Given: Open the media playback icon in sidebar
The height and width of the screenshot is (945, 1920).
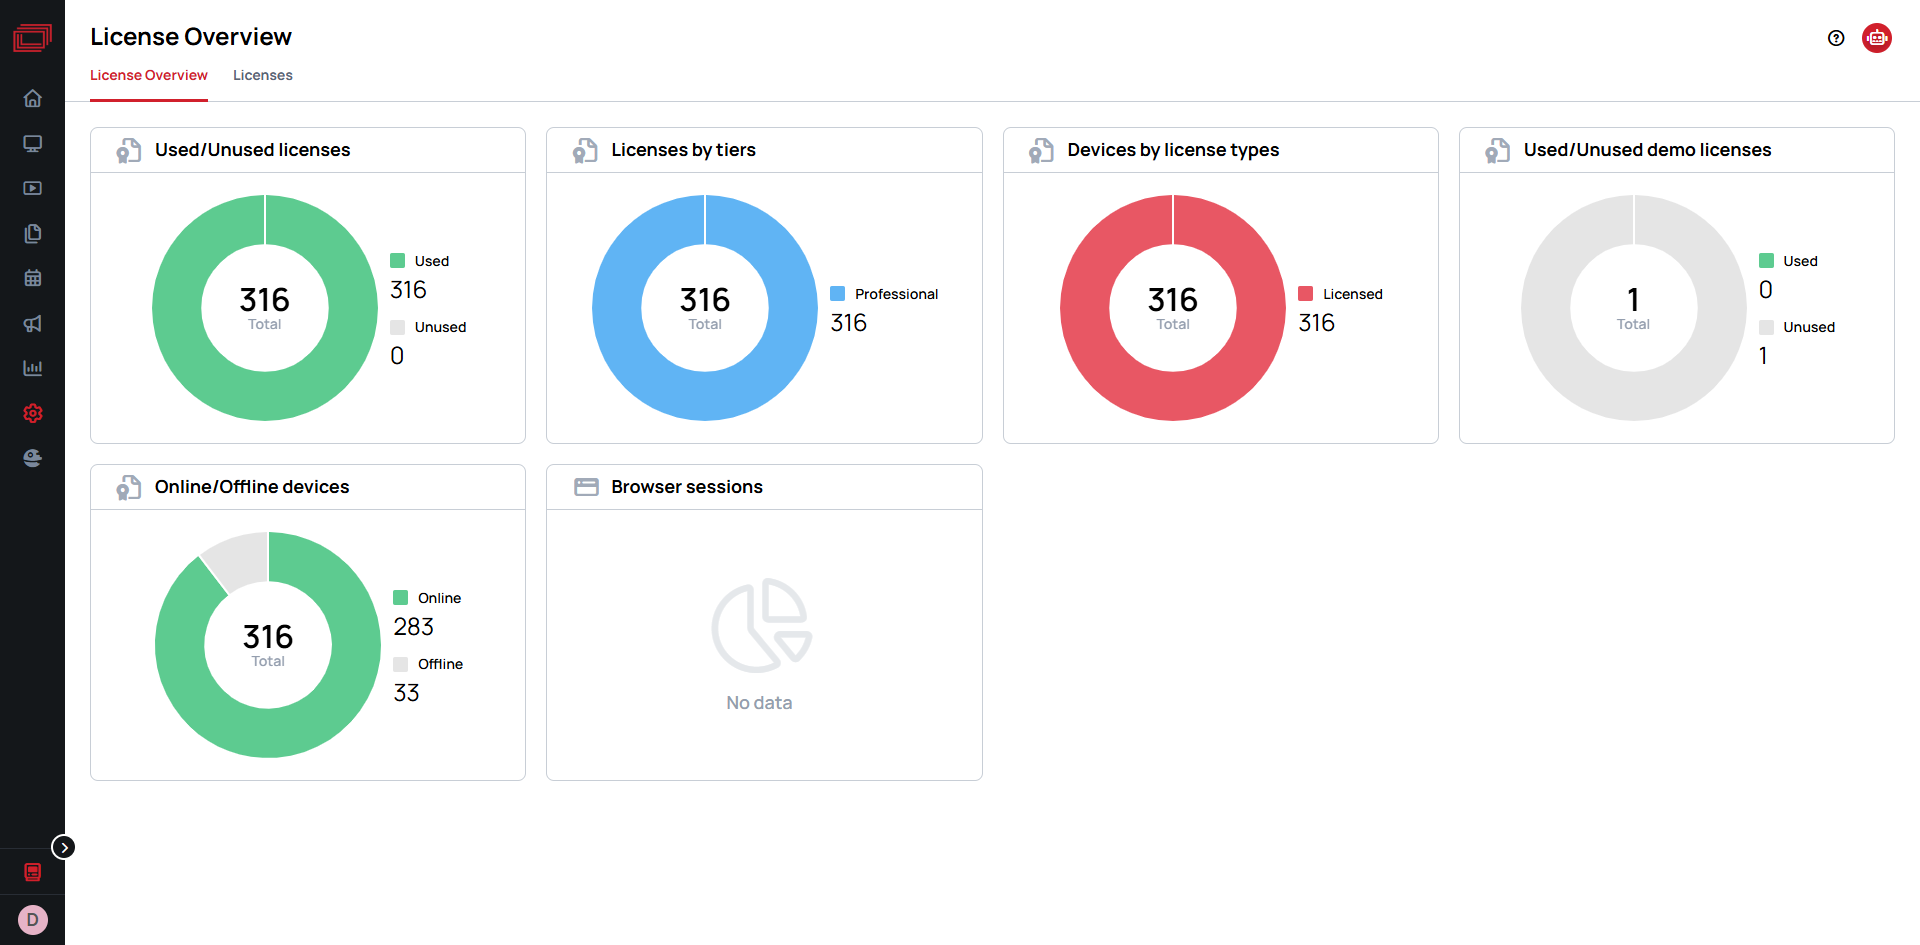Looking at the screenshot, I should tap(32, 188).
